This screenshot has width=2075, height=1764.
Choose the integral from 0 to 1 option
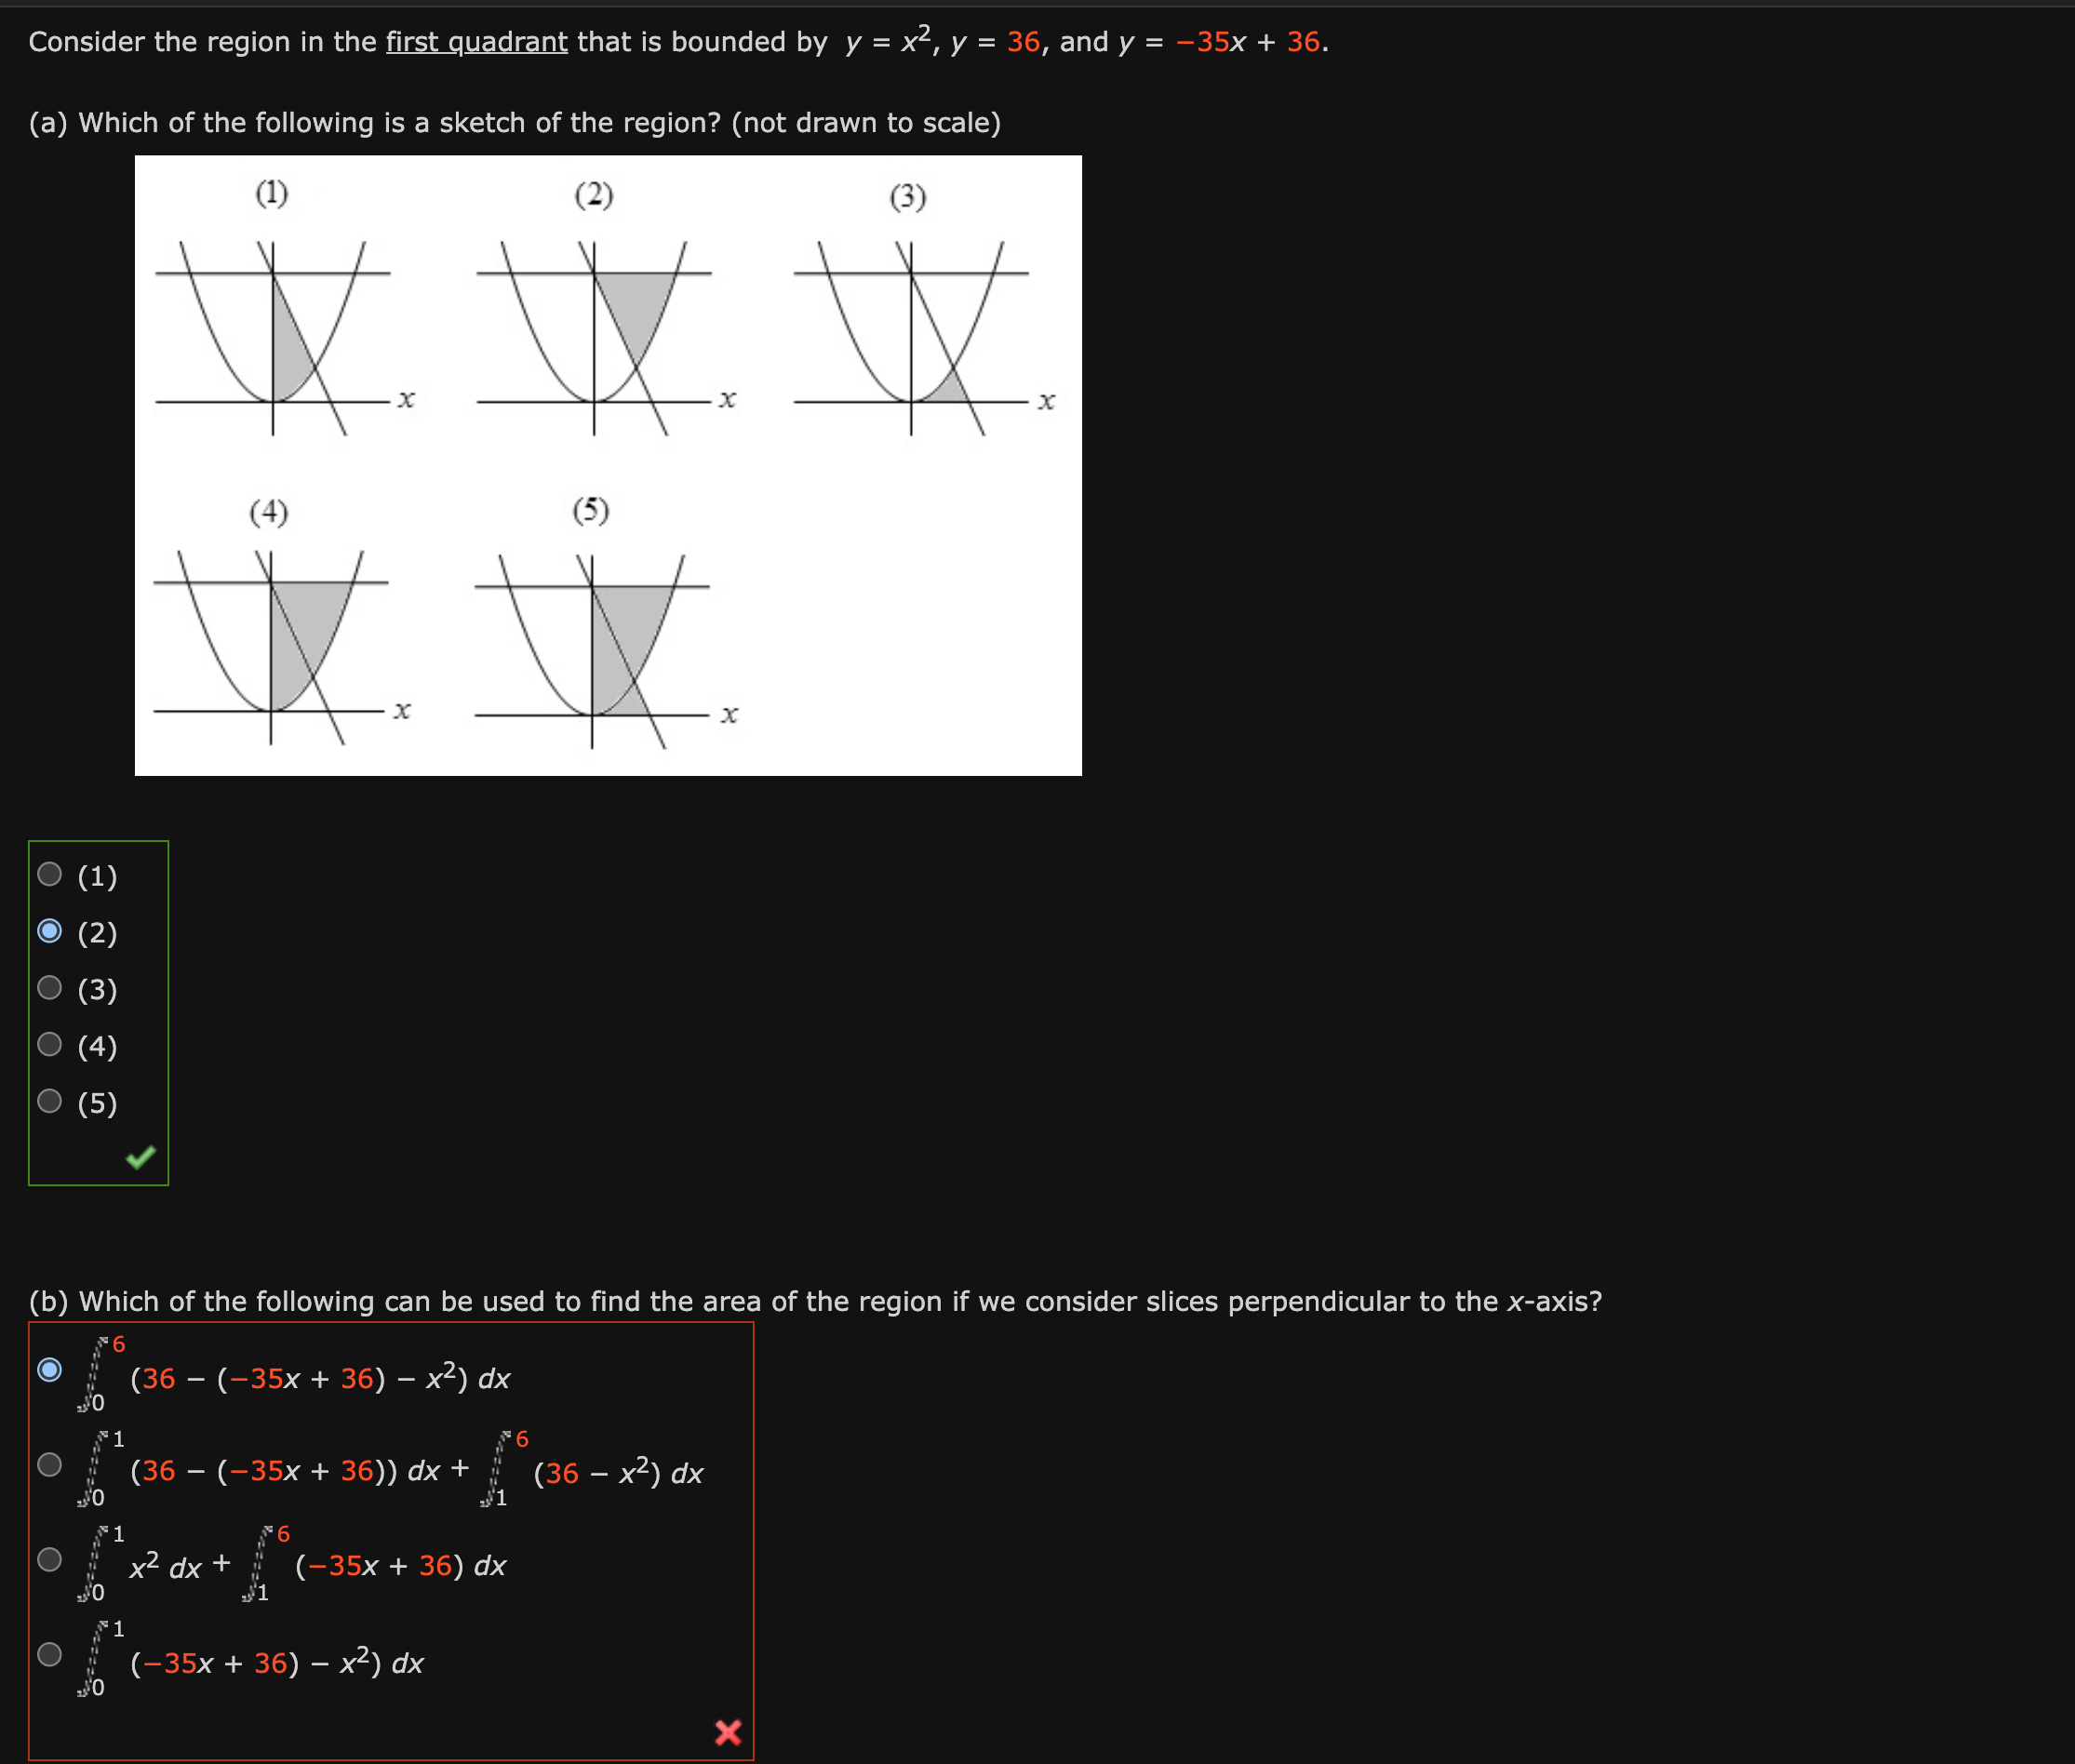(49, 1654)
